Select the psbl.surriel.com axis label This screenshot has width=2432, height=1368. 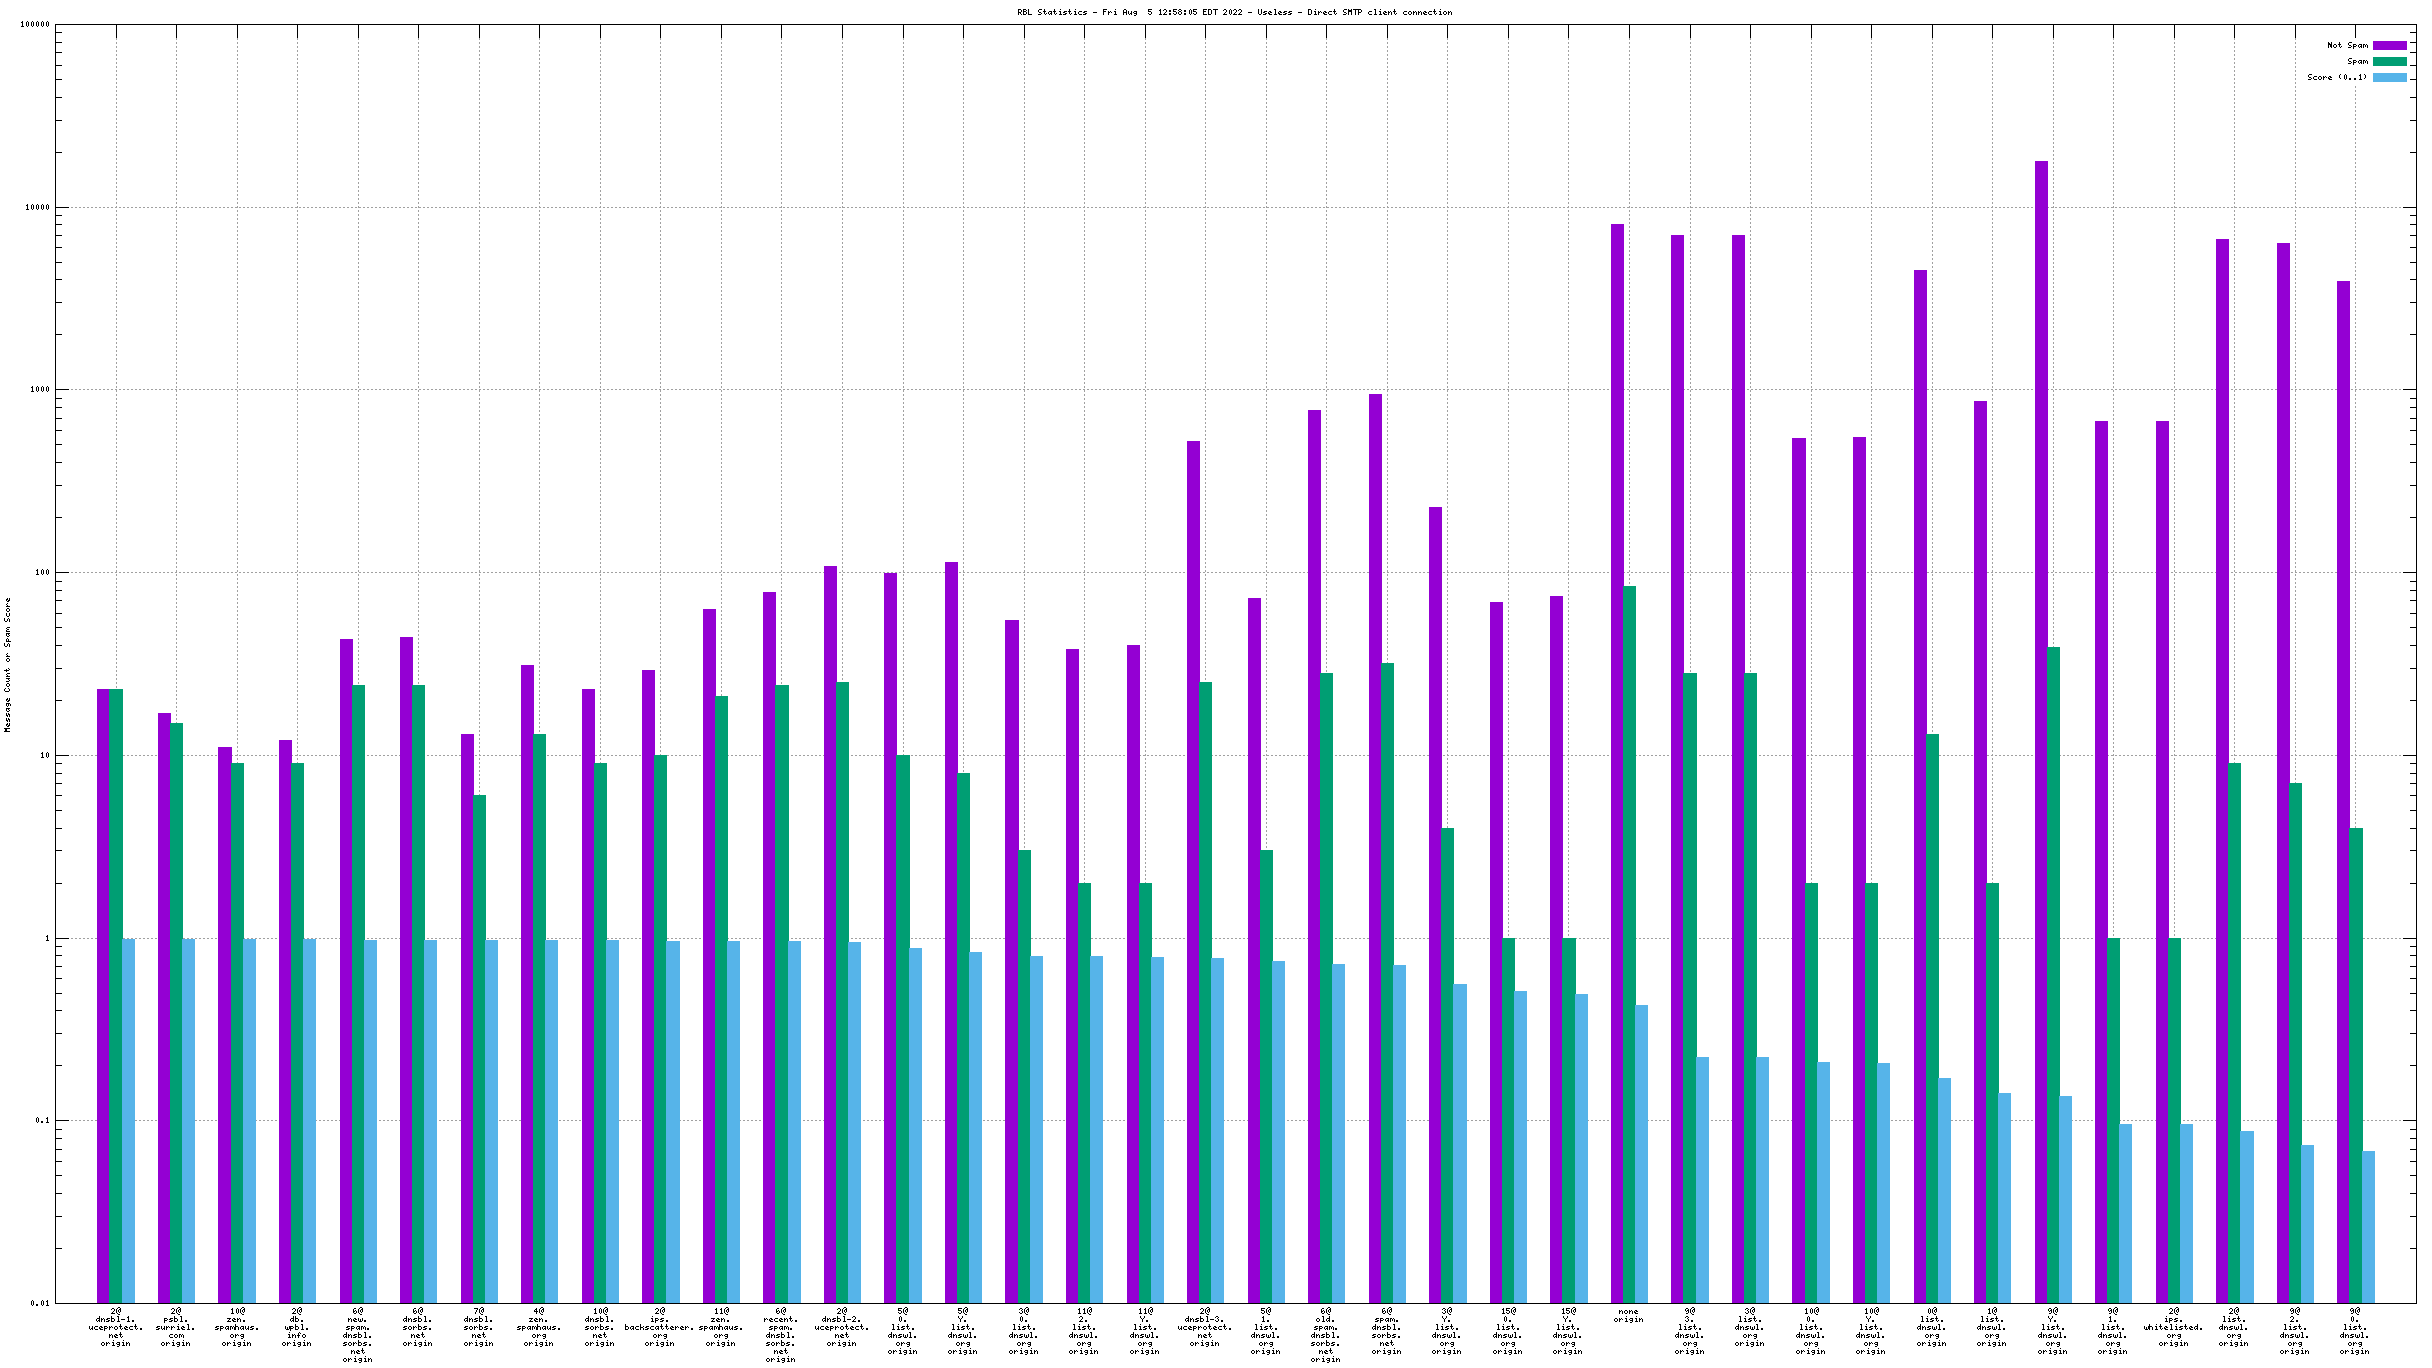(176, 1327)
